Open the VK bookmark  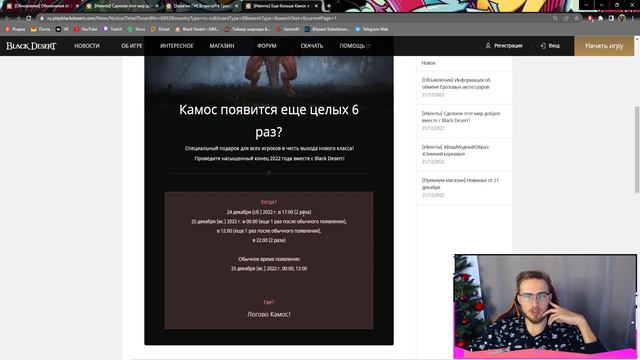pyautogui.click(x=62, y=29)
